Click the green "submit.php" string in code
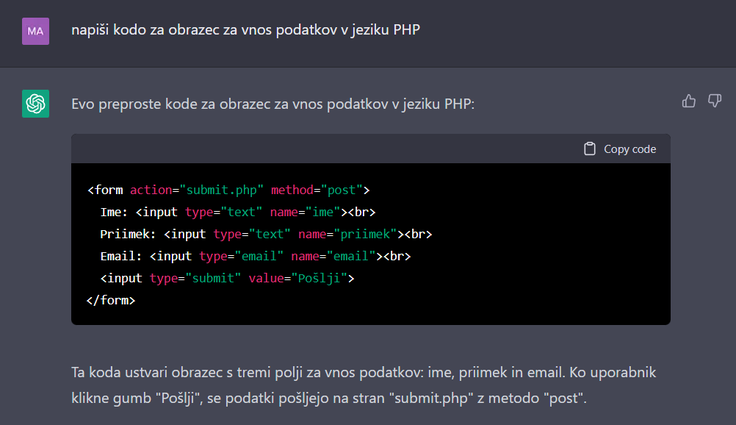This screenshot has height=425, width=736. point(222,190)
